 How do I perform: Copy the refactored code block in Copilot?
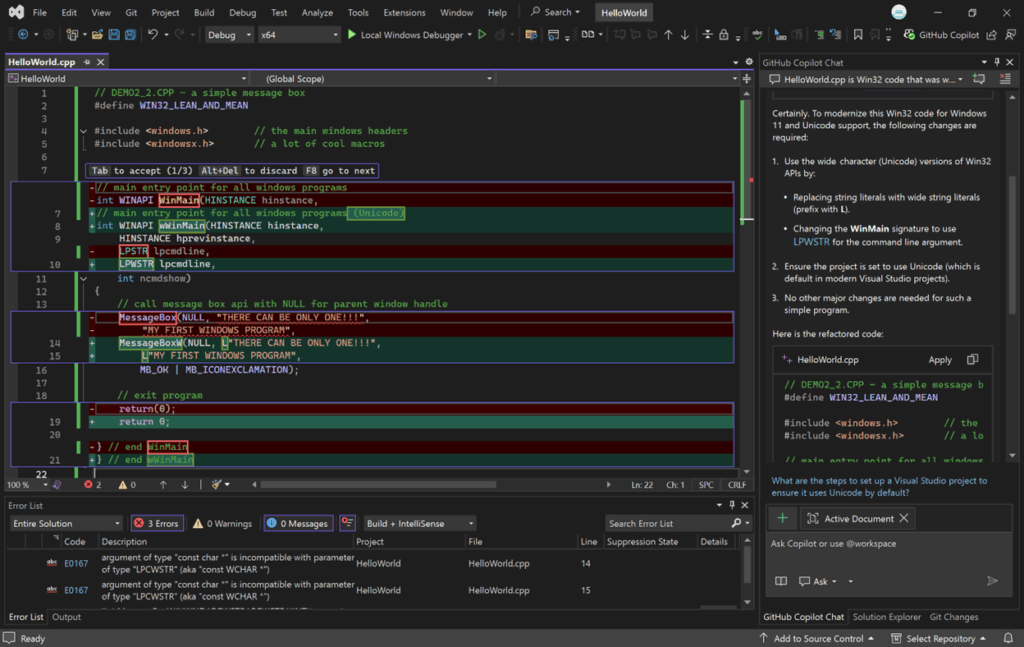point(972,360)
